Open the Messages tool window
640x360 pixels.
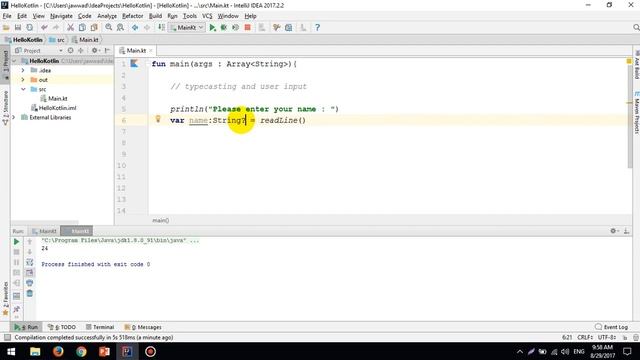tap(143, 327)
